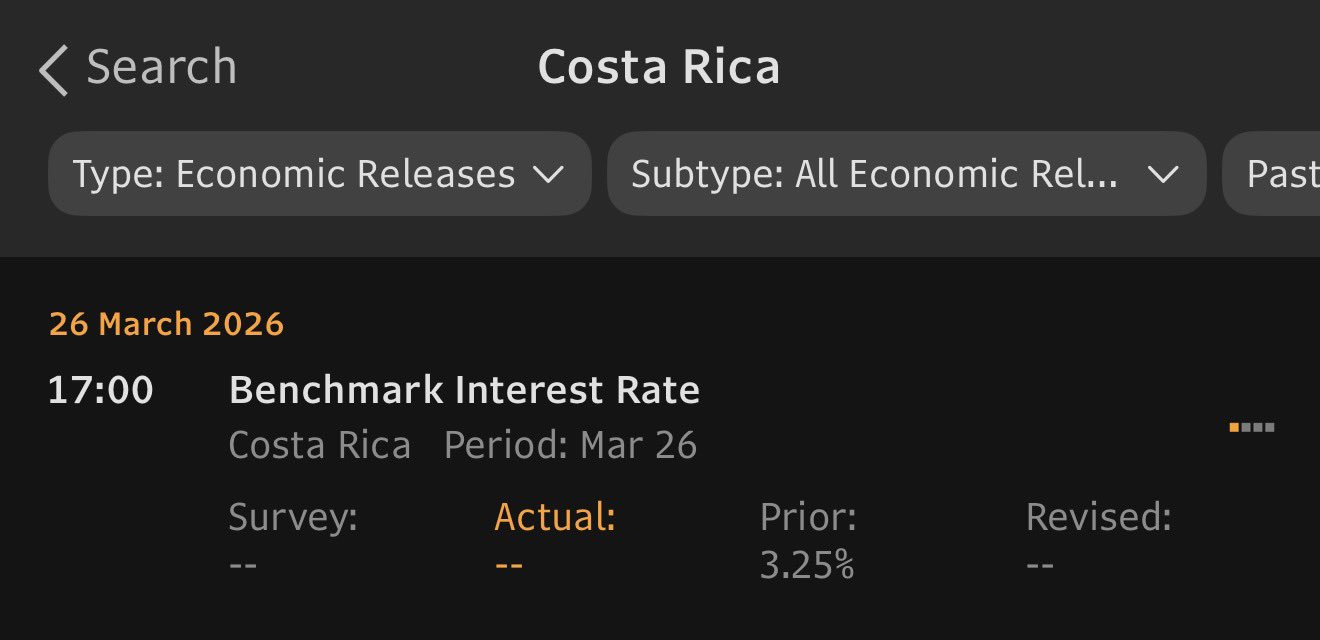Tap the Period: Mar 26 label
This screenshot has width=1320, height=640.
click(570, 445)
